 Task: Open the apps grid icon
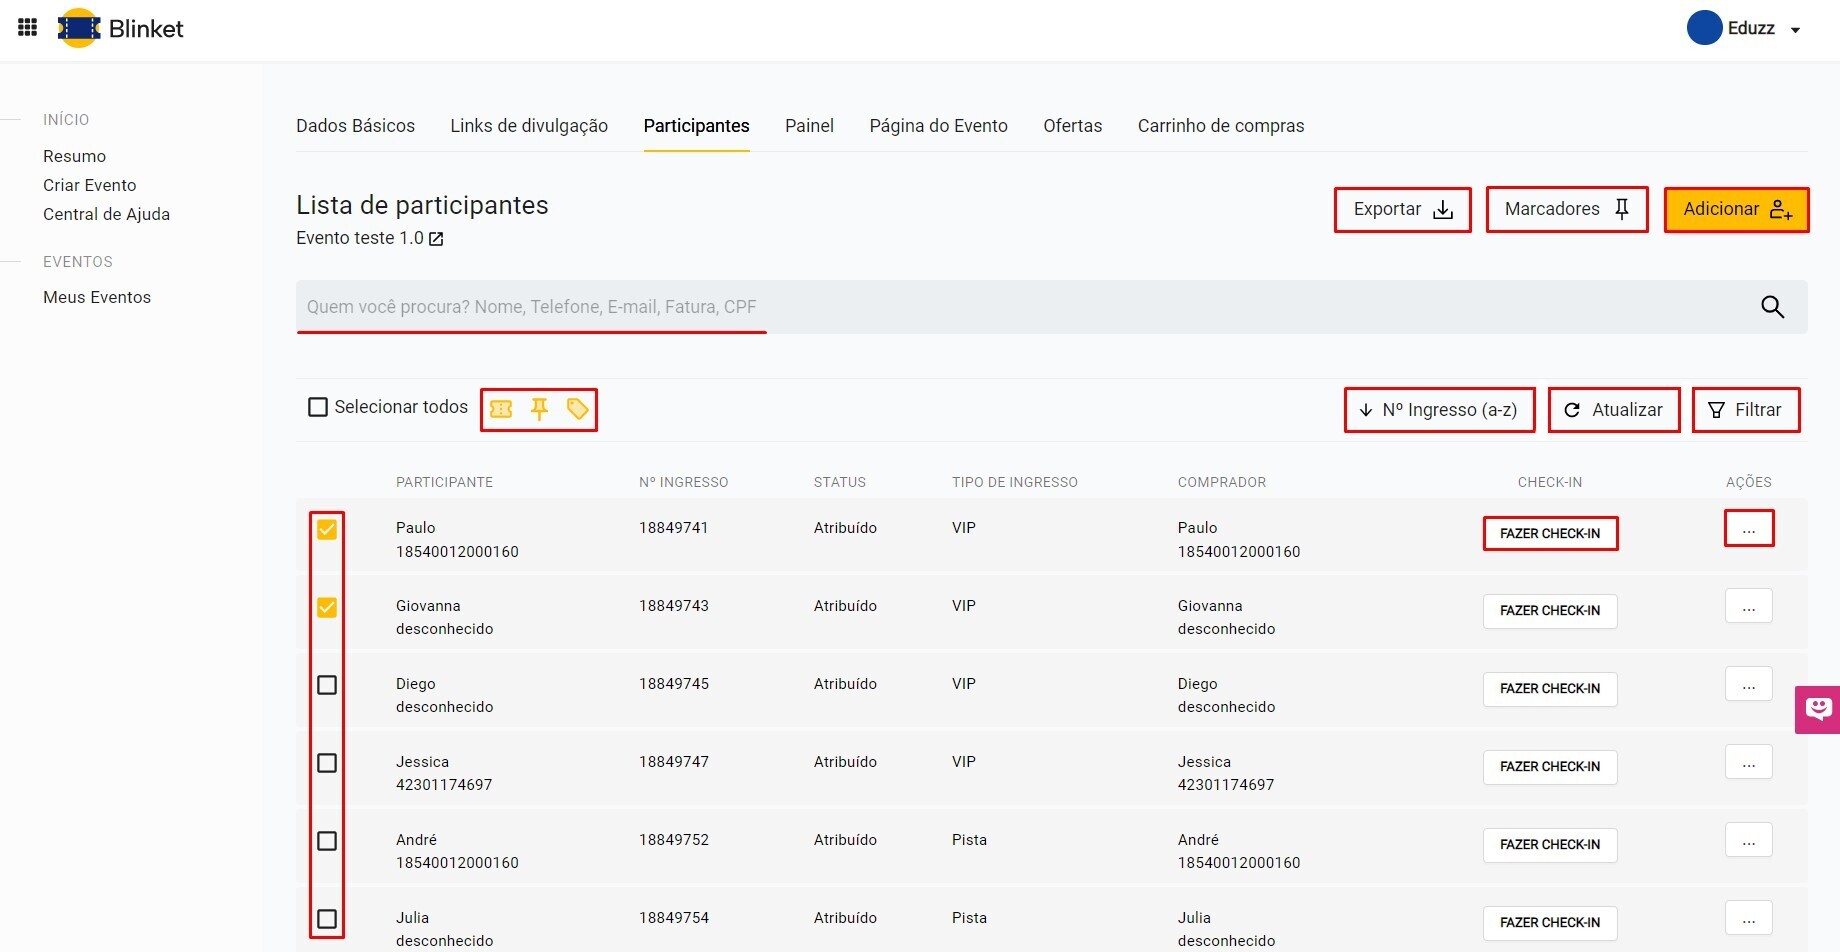pos(28,28)
